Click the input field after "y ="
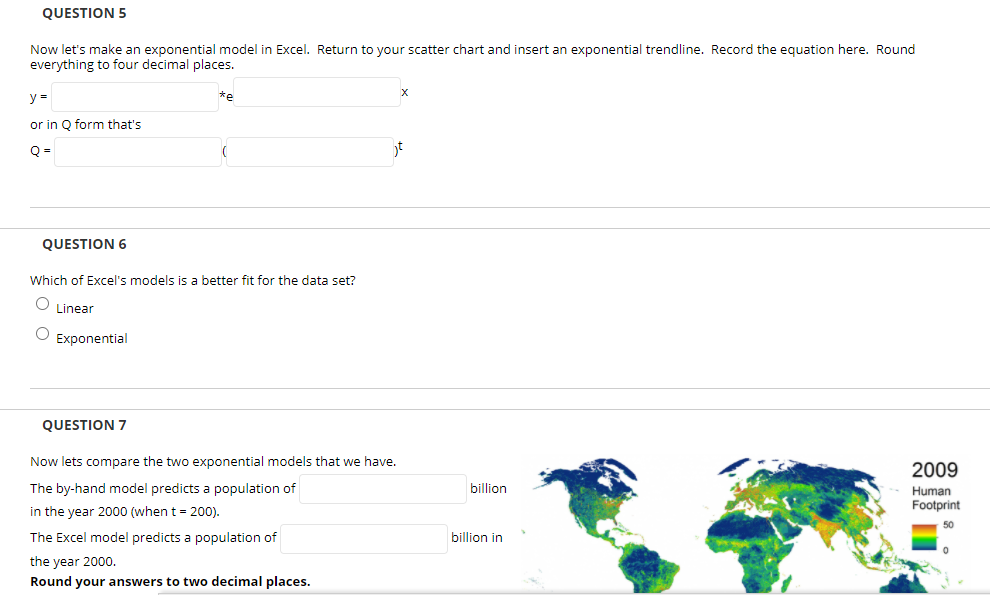 (x=136, y=97)
